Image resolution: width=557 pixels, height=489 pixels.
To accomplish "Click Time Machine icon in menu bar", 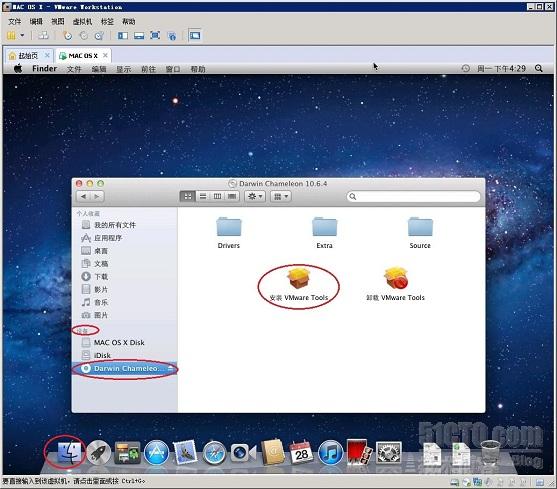I will [466, 68].
